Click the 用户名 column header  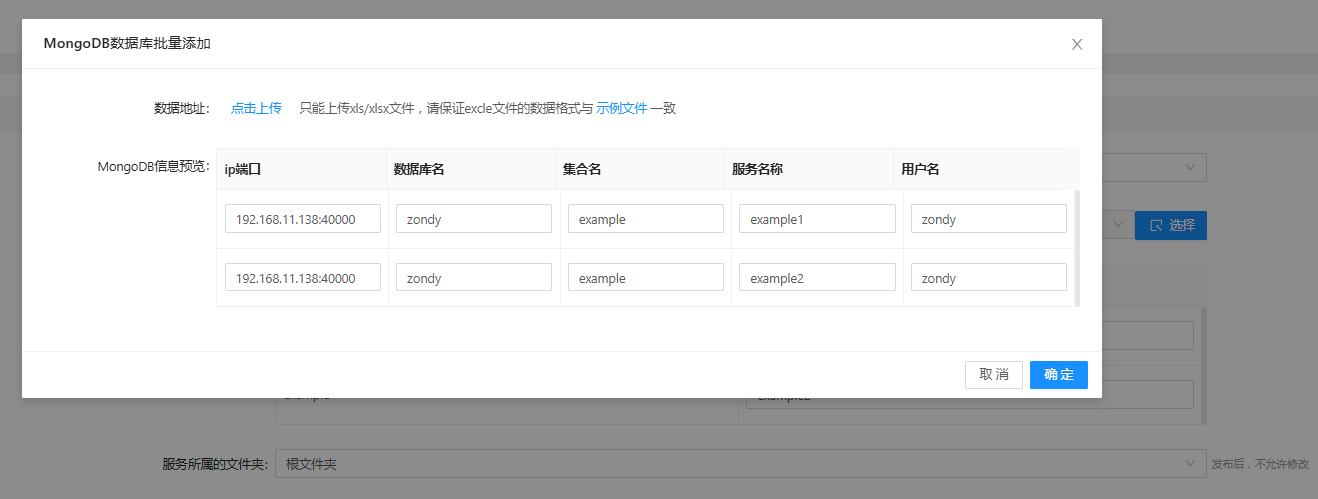pyautogui.click(x=979, y=169)
